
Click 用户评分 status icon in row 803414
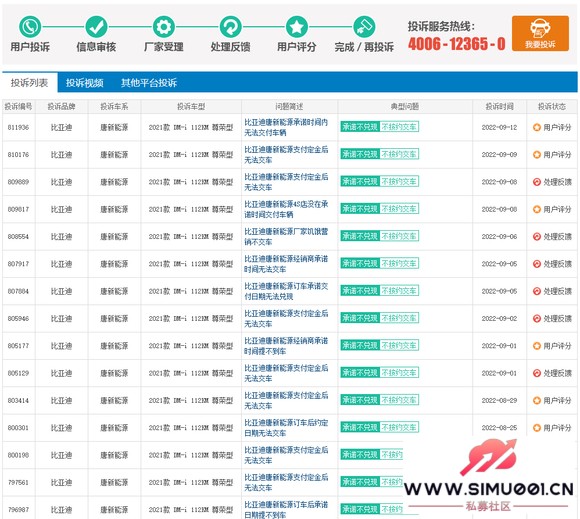point(537,400)
